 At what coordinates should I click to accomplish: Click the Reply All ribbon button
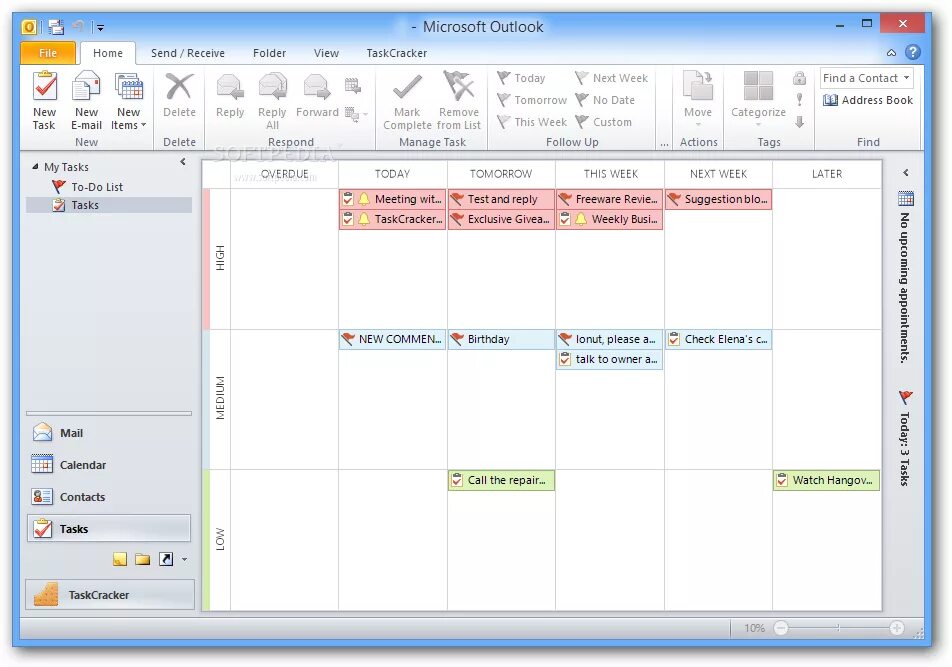coord(272,100)
